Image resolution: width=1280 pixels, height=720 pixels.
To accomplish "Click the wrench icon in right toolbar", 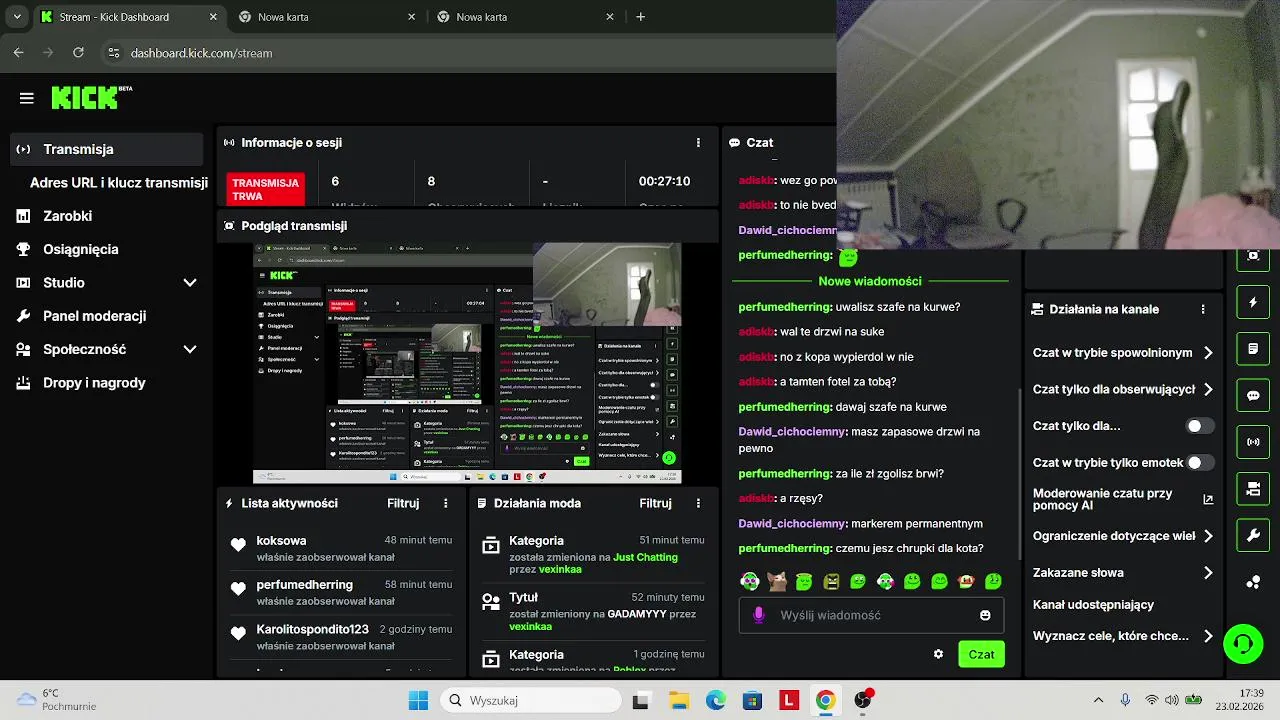I will click(1253, 535).
